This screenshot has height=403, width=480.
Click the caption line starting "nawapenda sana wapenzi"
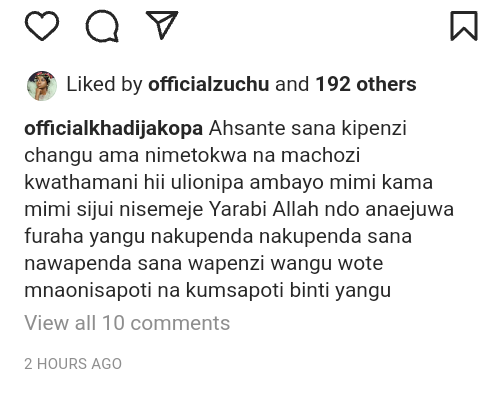click(204, 263)
